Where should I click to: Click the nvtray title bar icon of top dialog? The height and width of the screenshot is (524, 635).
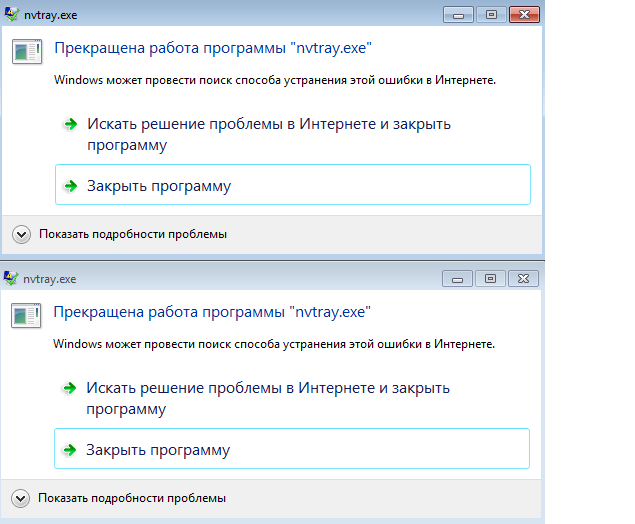click(11, 15)
